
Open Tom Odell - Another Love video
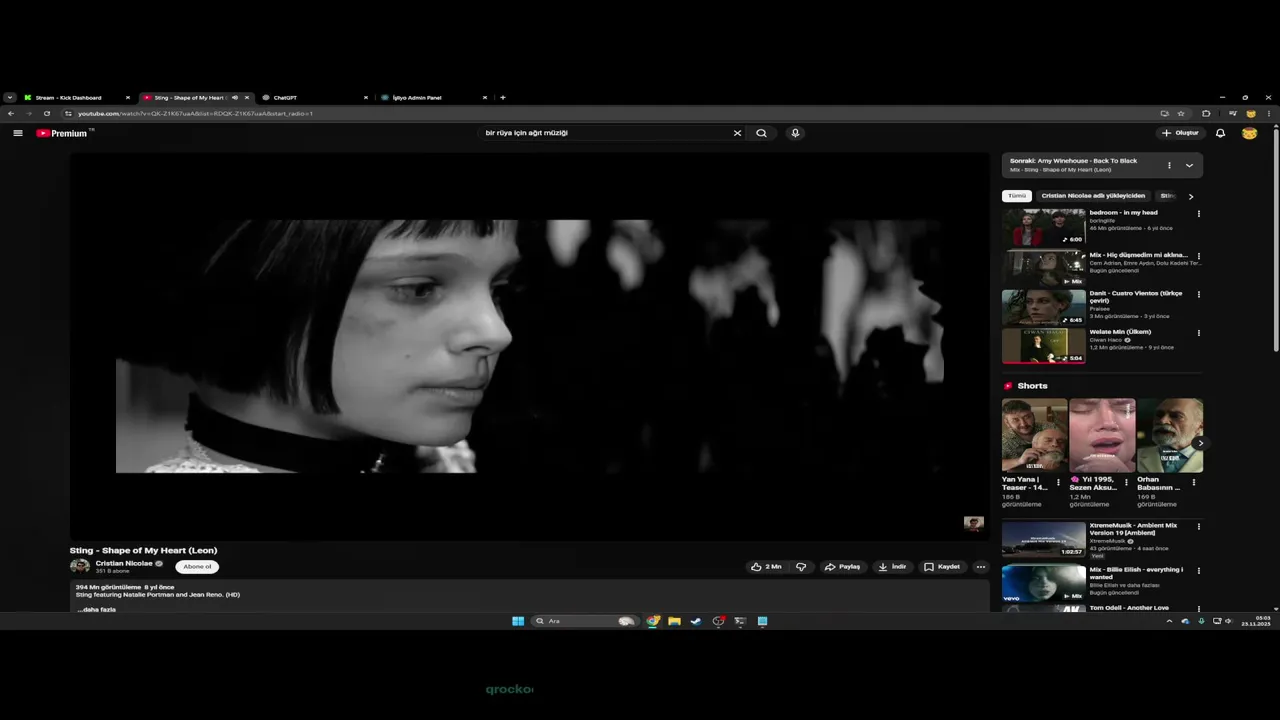coord(1129,608)
